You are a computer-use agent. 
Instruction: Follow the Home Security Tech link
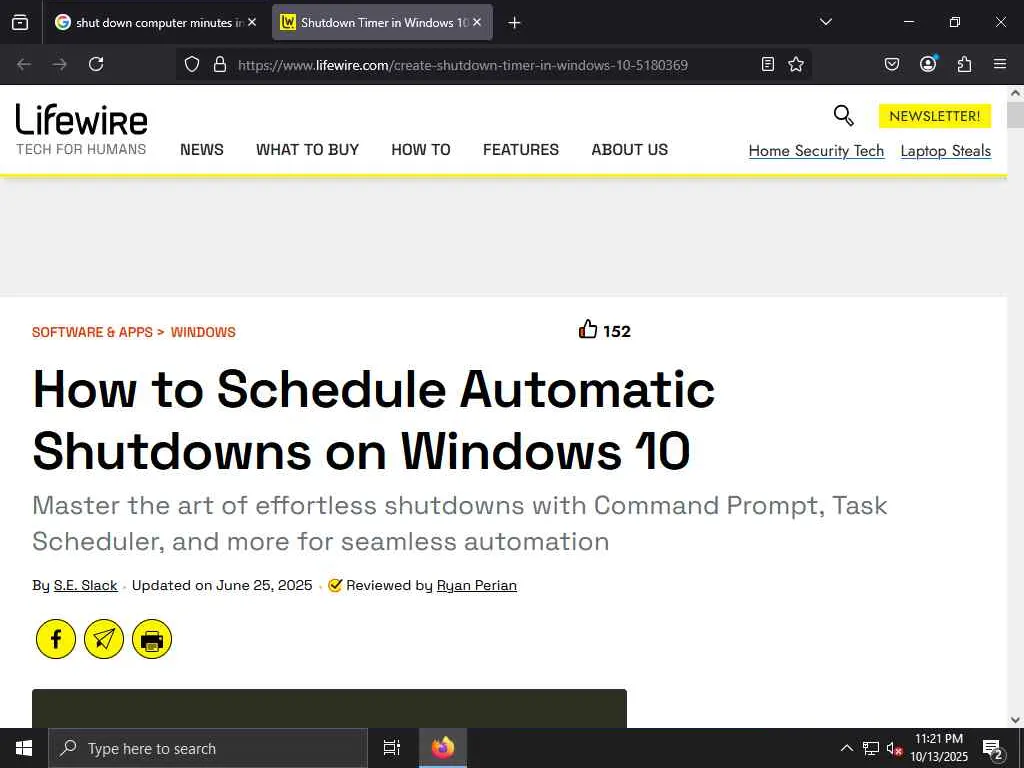pyautogui.click(x=816, y=151)
